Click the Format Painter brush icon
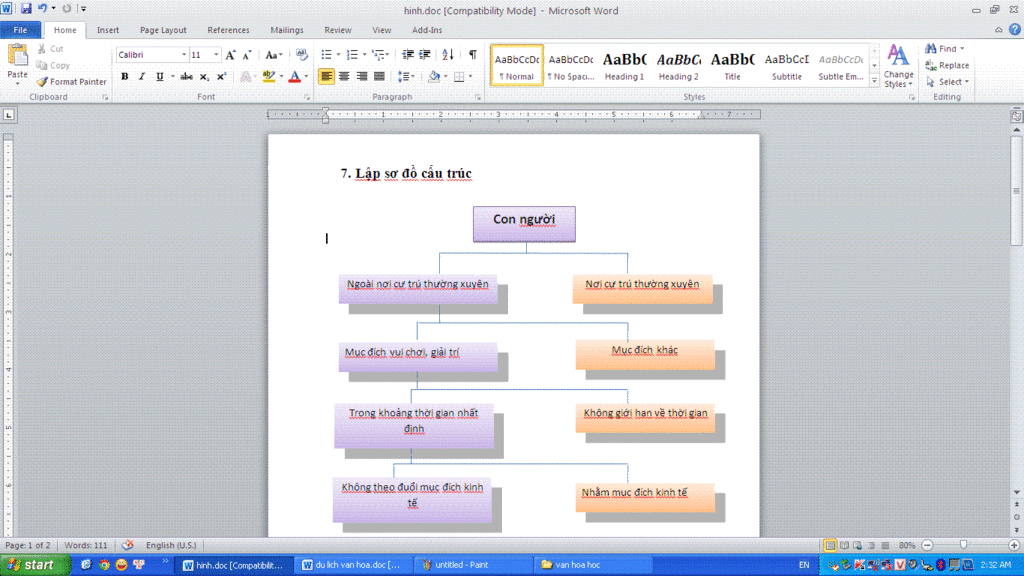 coord(42,82)
